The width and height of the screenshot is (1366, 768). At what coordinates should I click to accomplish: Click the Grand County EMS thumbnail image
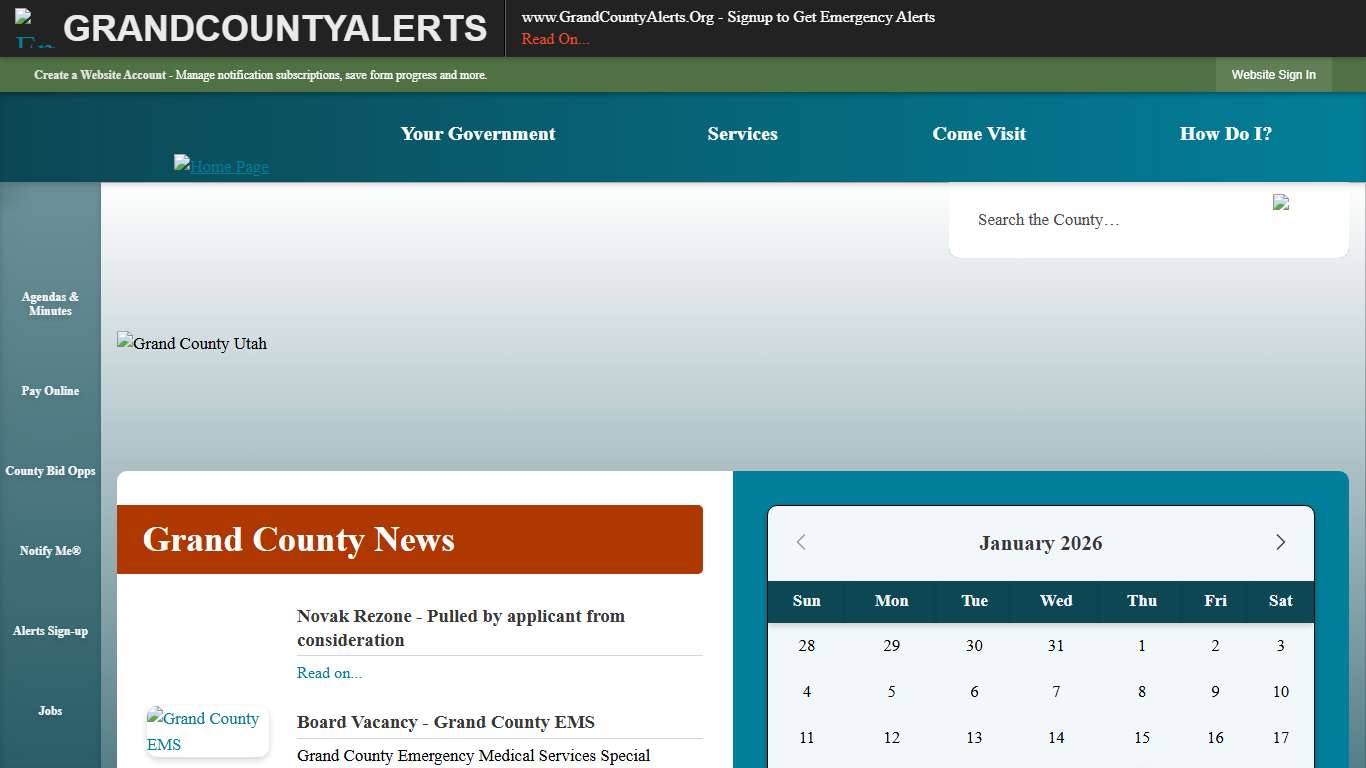click(x=207, y=731)
